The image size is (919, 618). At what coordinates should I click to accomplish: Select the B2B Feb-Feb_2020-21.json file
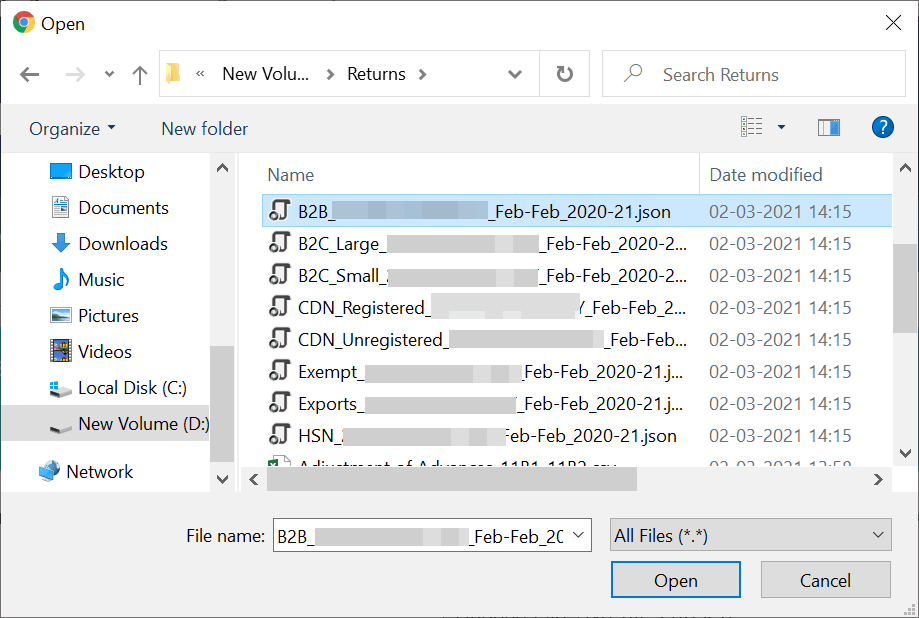coord(577,211)
